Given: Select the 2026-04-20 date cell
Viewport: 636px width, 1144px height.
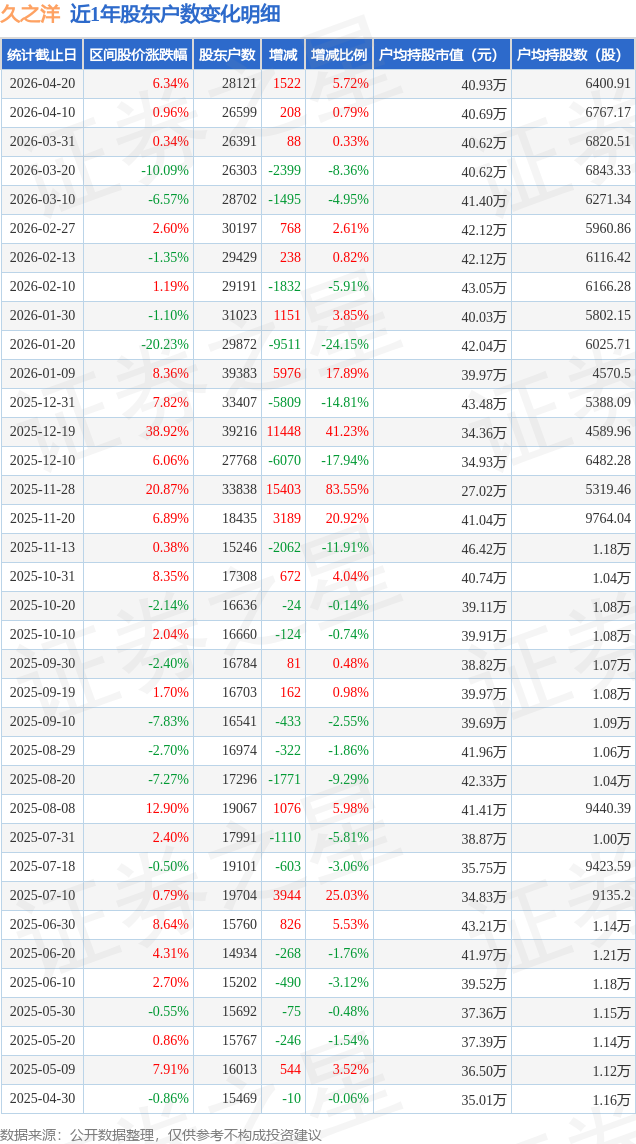Looking at the screenshot, I should pyautogui.click(x=42, y=84).
